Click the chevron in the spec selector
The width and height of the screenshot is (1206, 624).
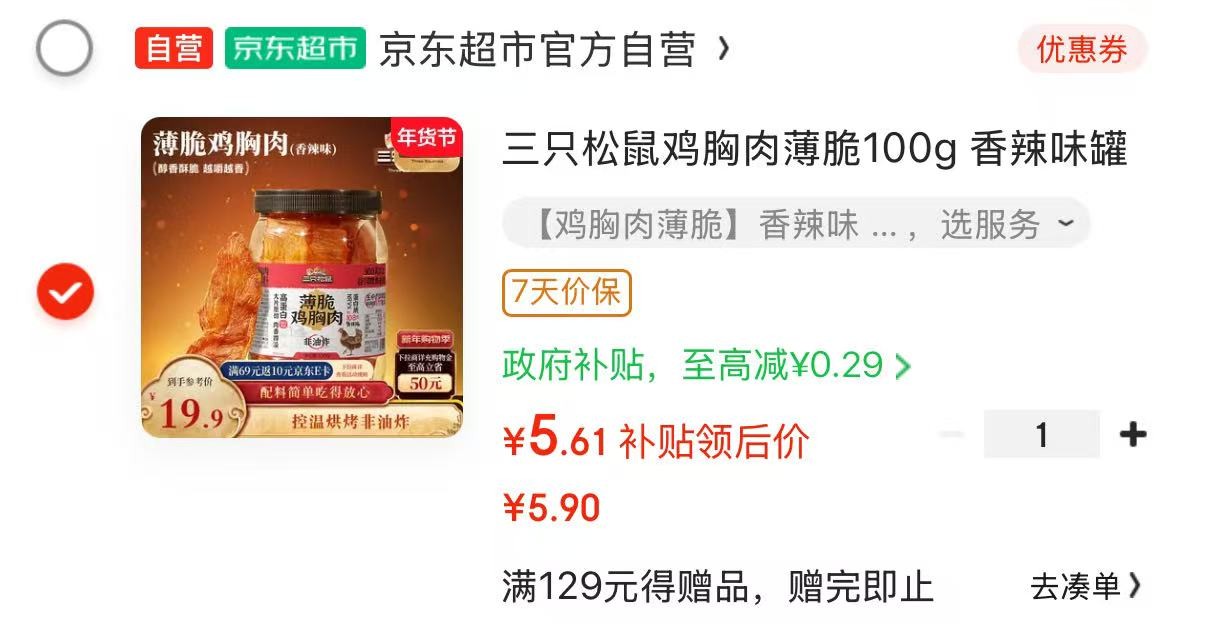click(x=1064, y=223)
